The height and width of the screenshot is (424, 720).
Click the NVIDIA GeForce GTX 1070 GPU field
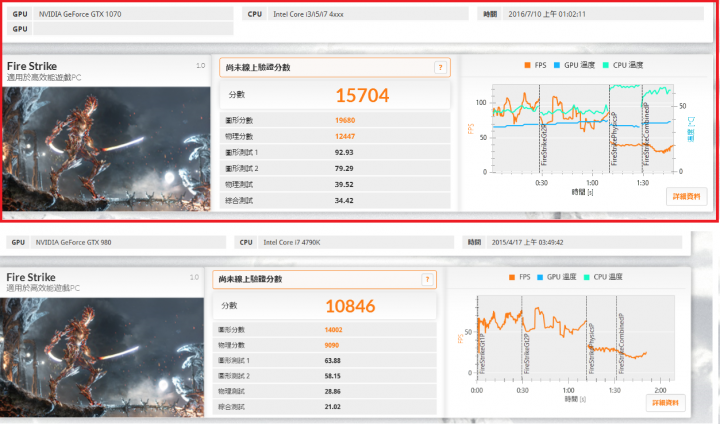[x=133, y=14]
